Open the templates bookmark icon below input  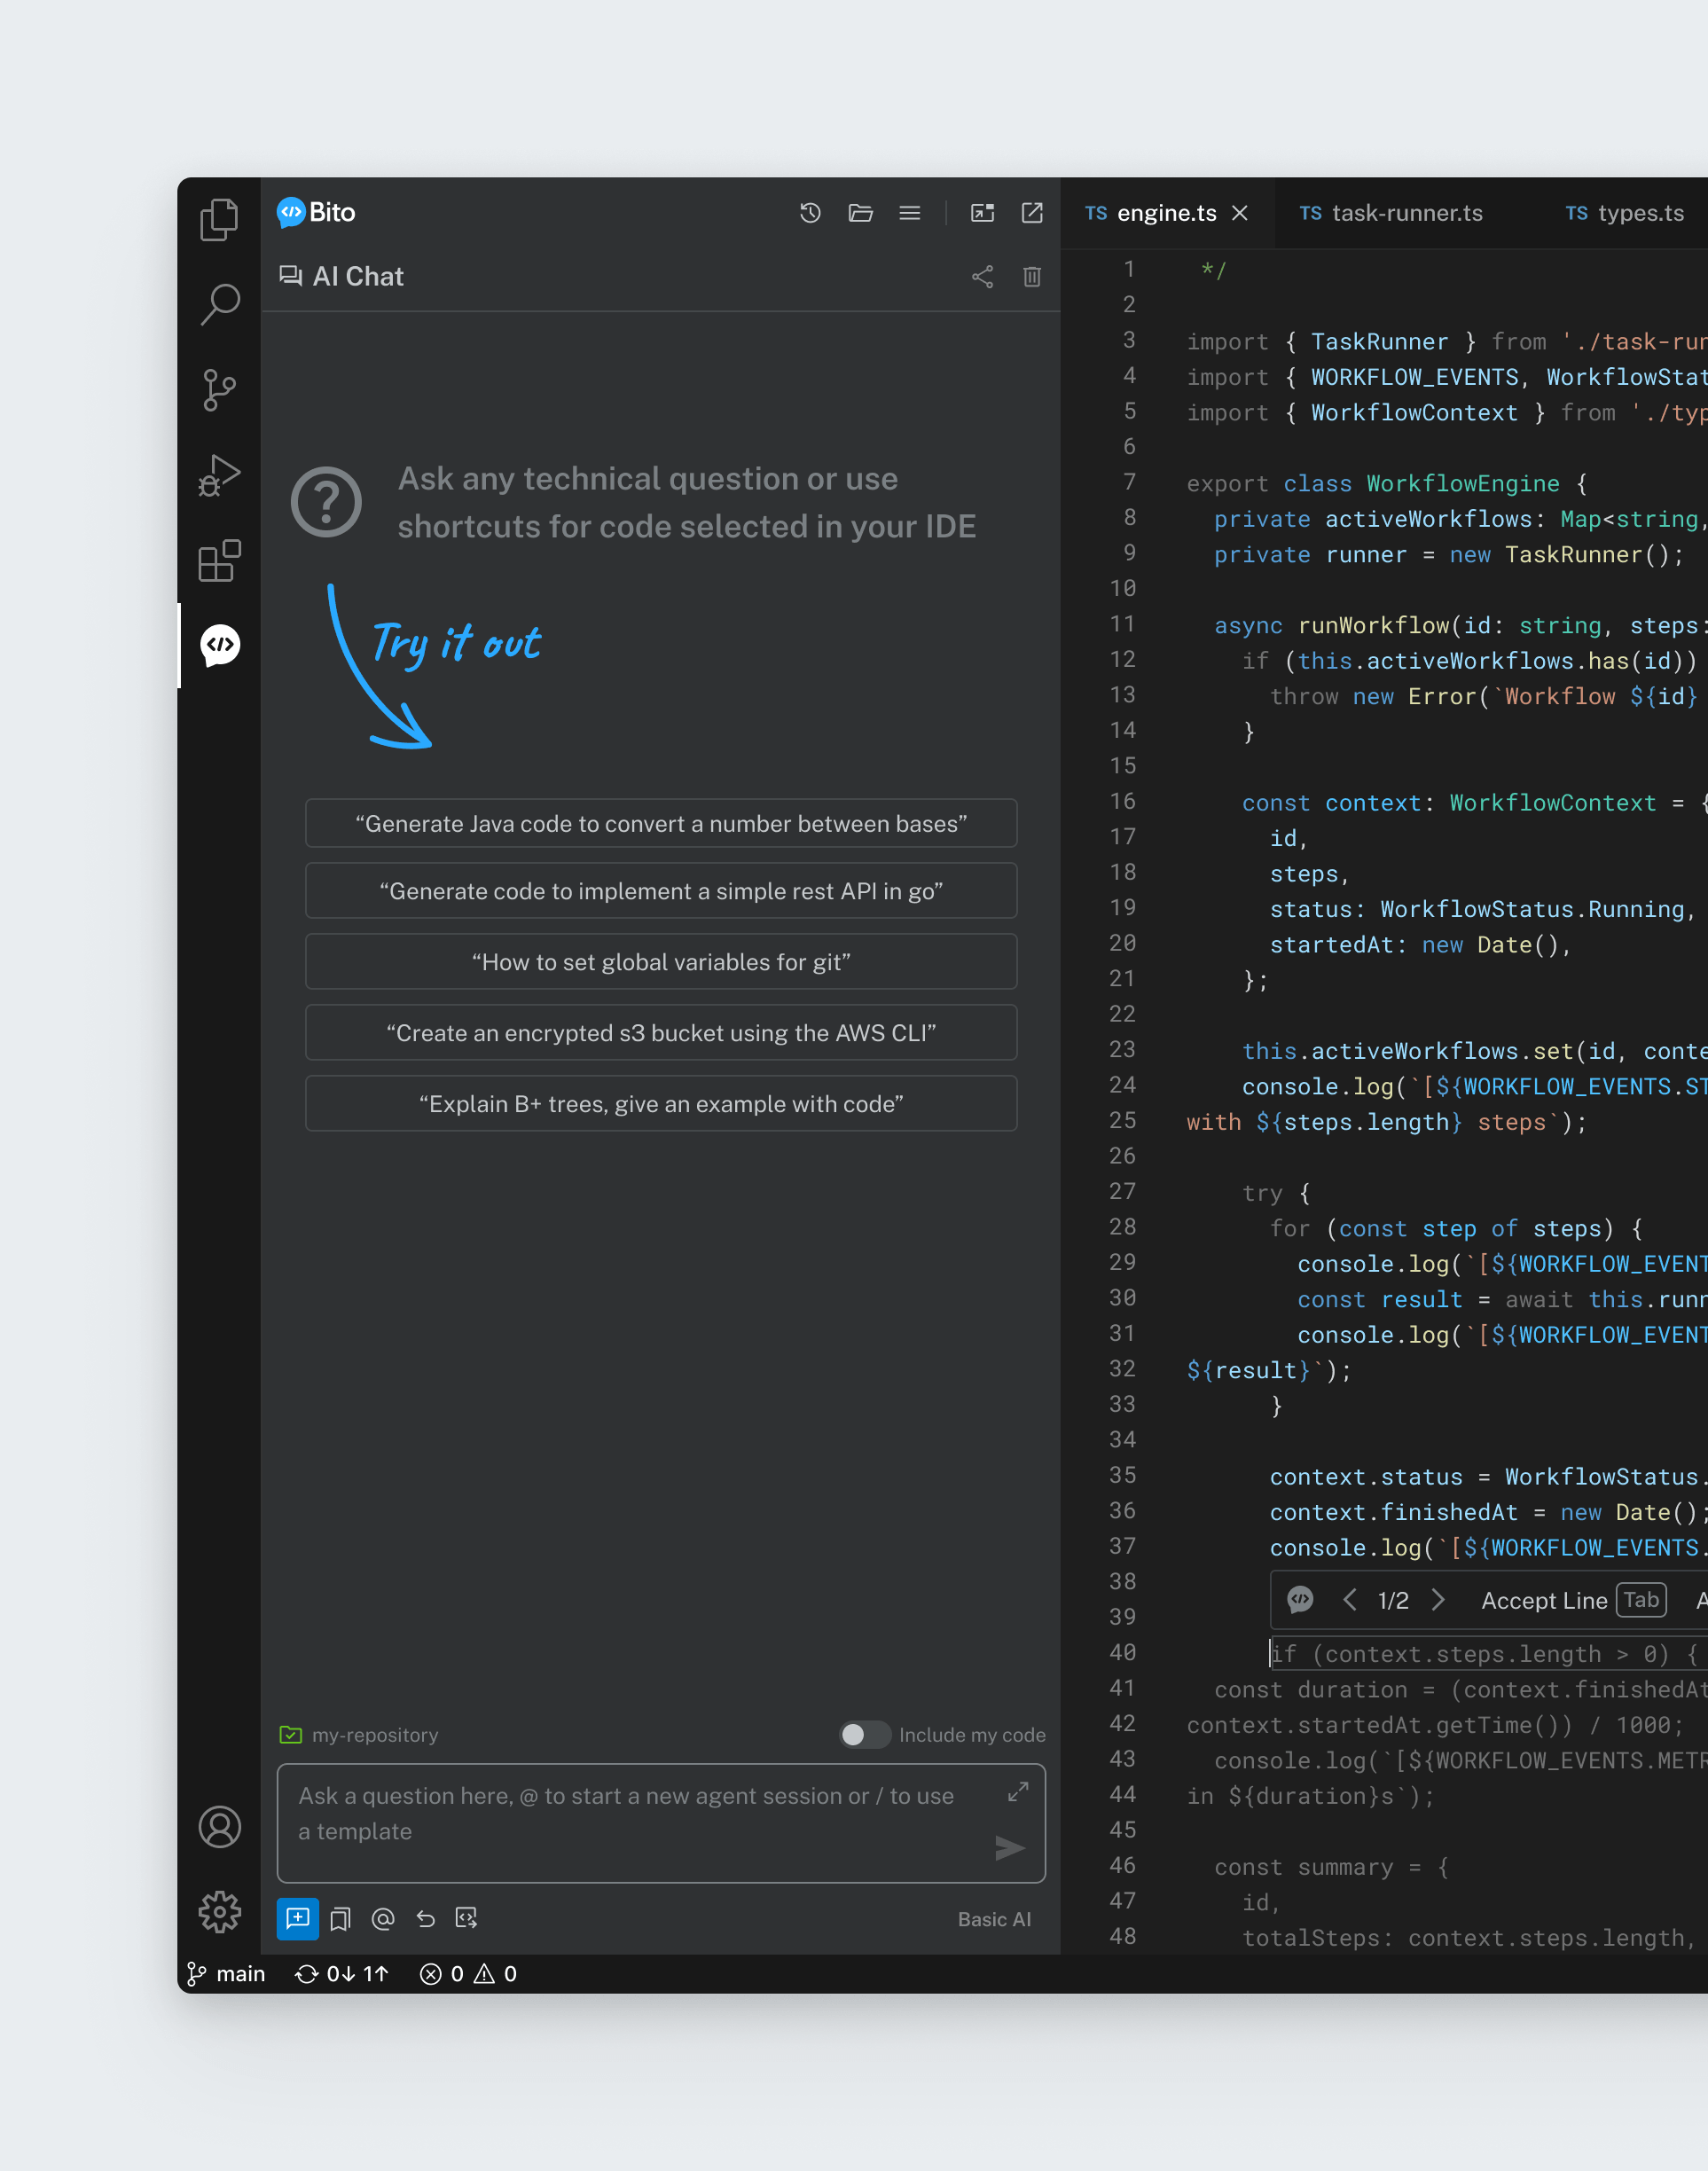pos(340,1918)
